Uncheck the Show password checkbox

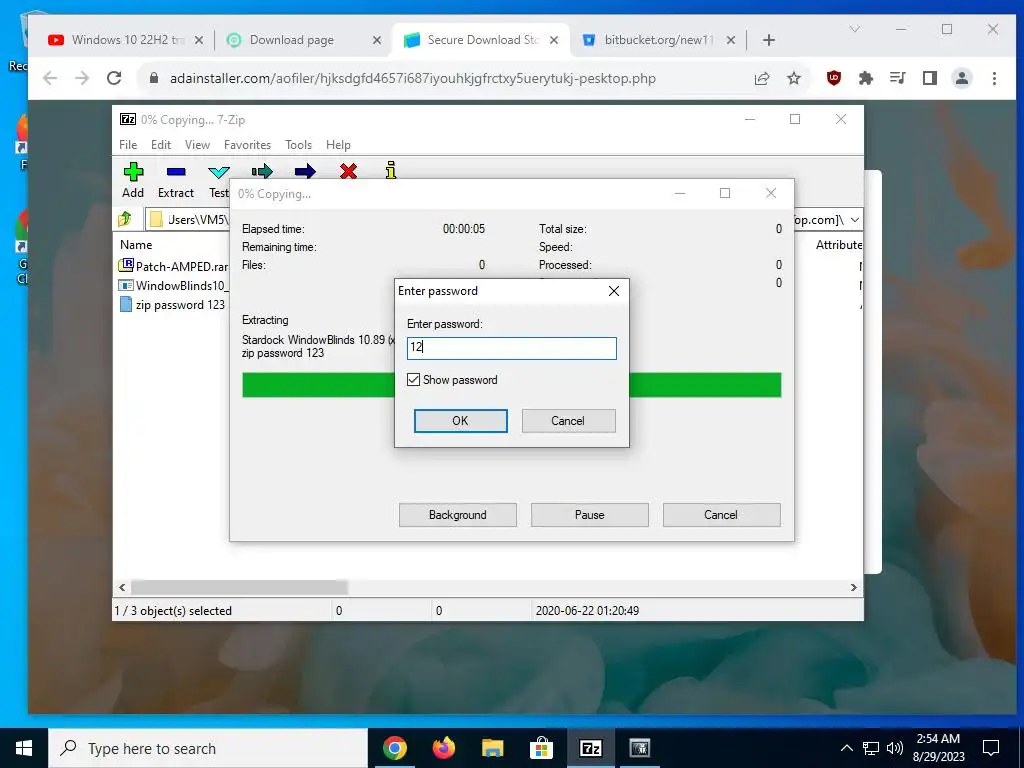[413, 379]
